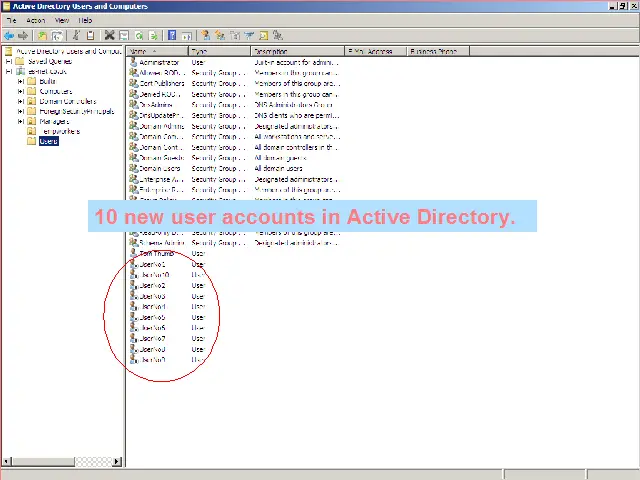Expand the ForeignSecurityPrincipals node
This screenshot has width=640, height=480.
[20, 111]
